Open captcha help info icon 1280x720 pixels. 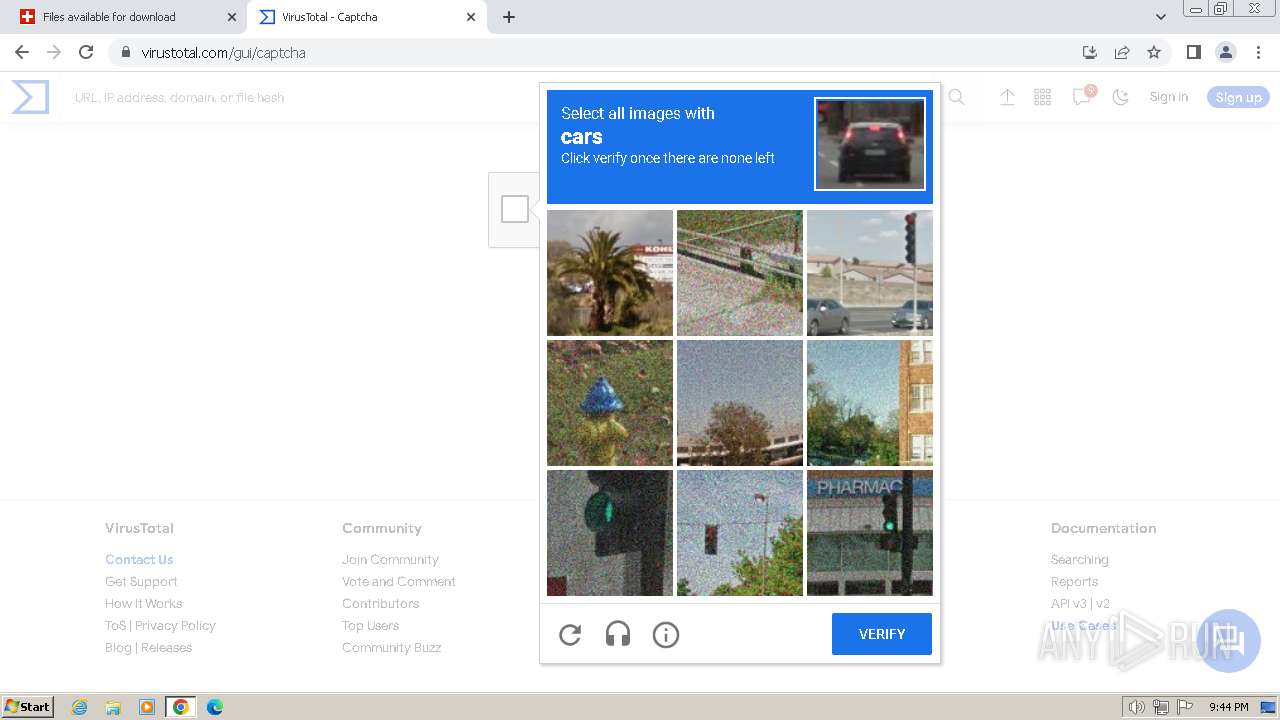coord(666,634)
